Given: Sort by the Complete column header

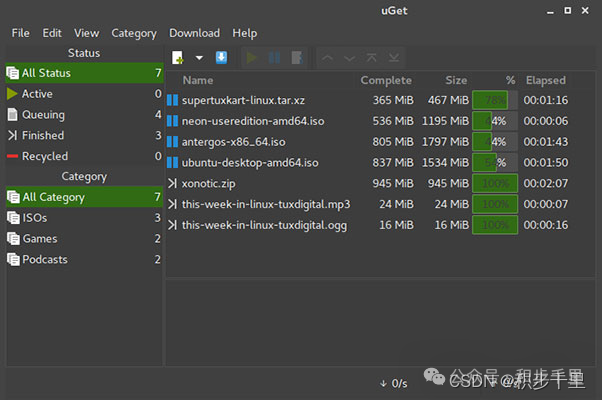Looking at the screenshot, I should pos(386,80).
